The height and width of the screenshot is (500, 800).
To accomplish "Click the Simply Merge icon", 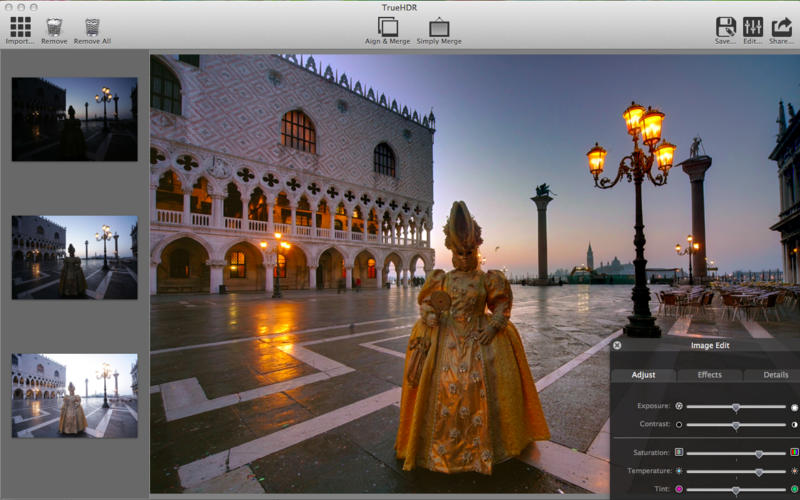I will (x=439, y=27).
